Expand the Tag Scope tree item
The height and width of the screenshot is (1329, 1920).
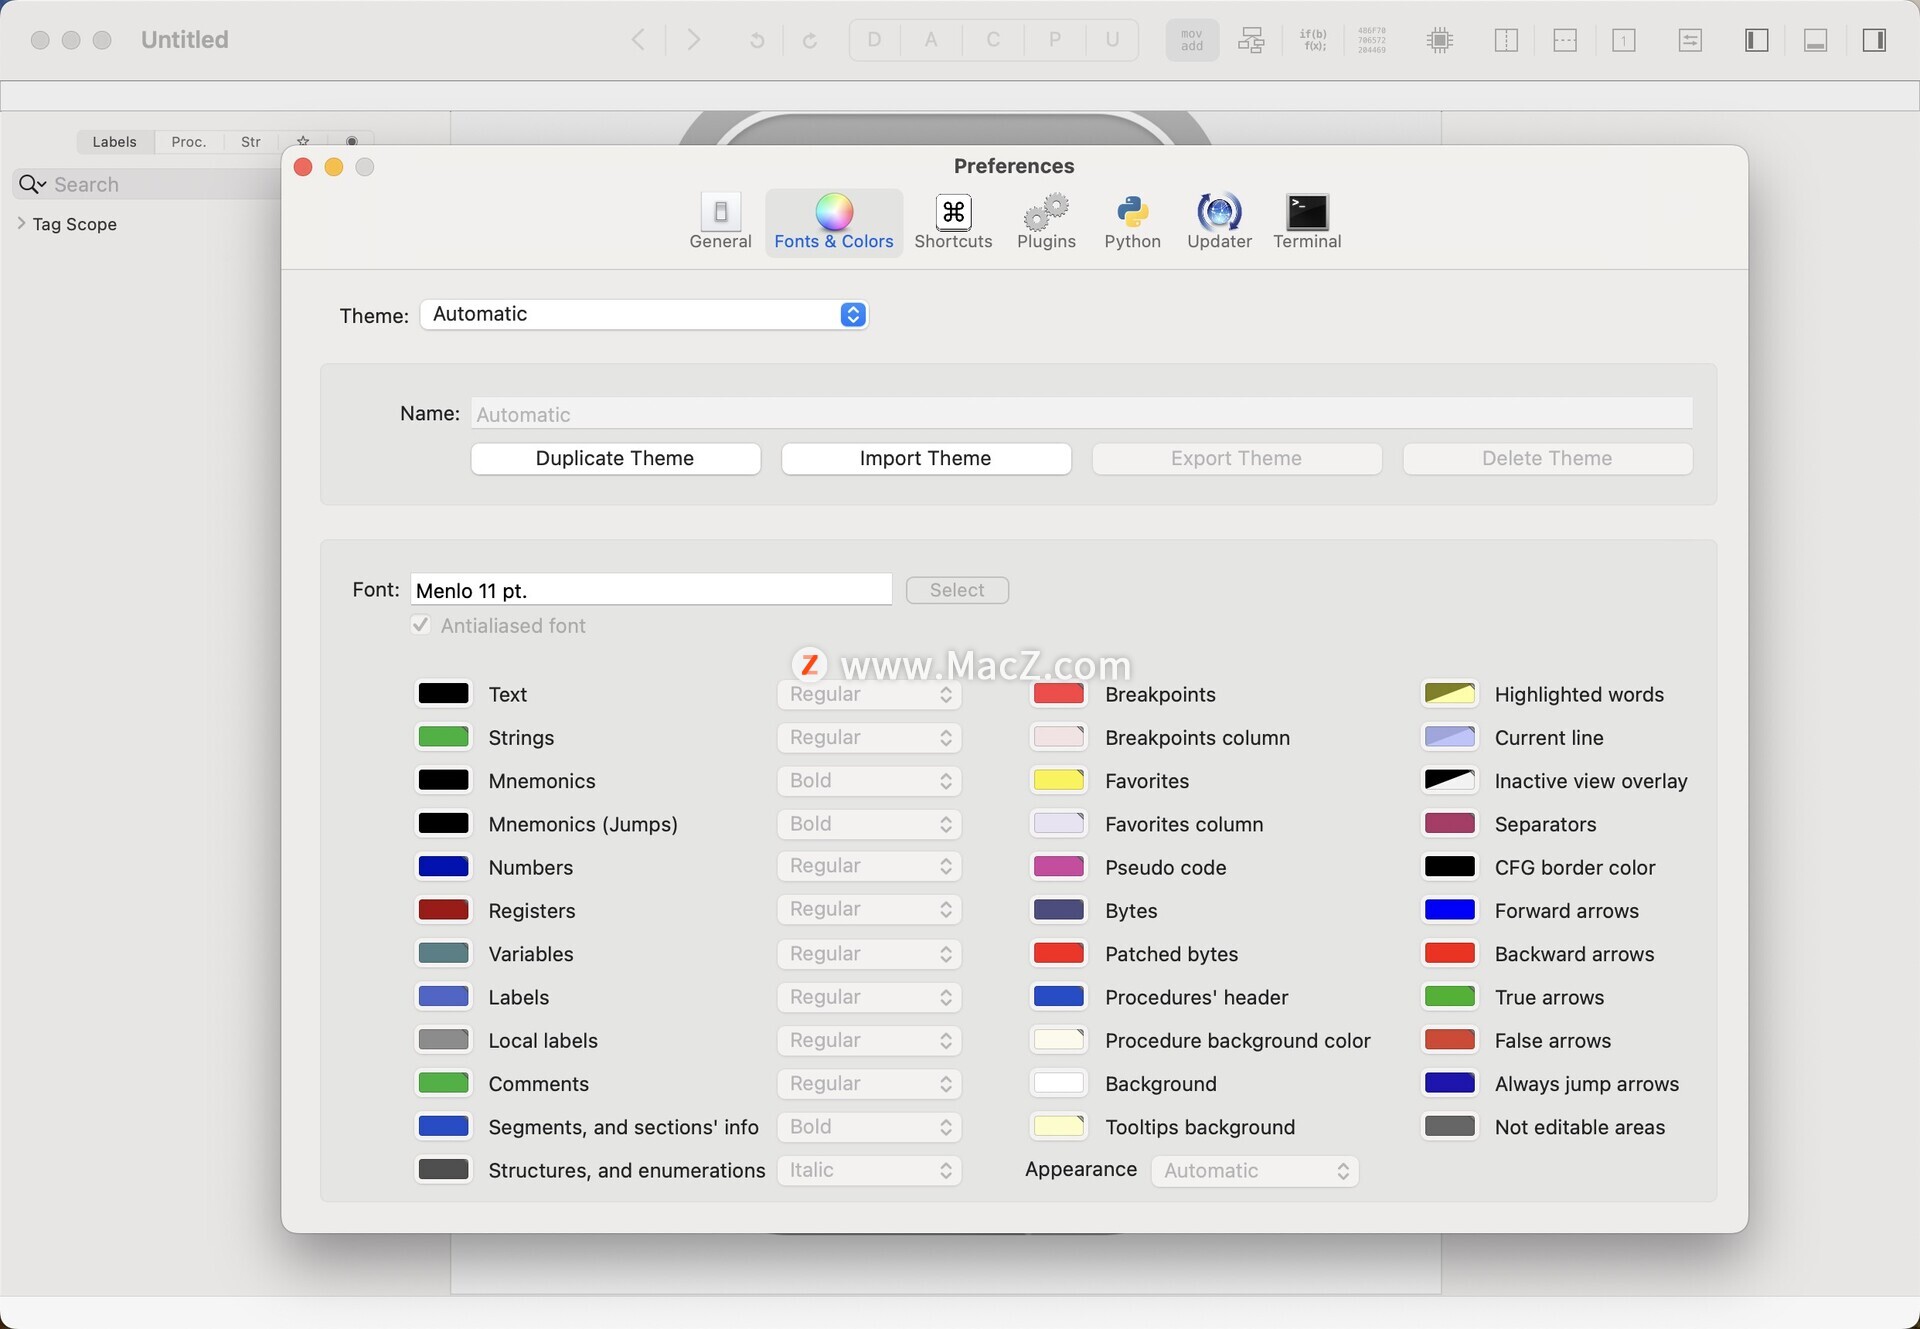tap(22, 223)
